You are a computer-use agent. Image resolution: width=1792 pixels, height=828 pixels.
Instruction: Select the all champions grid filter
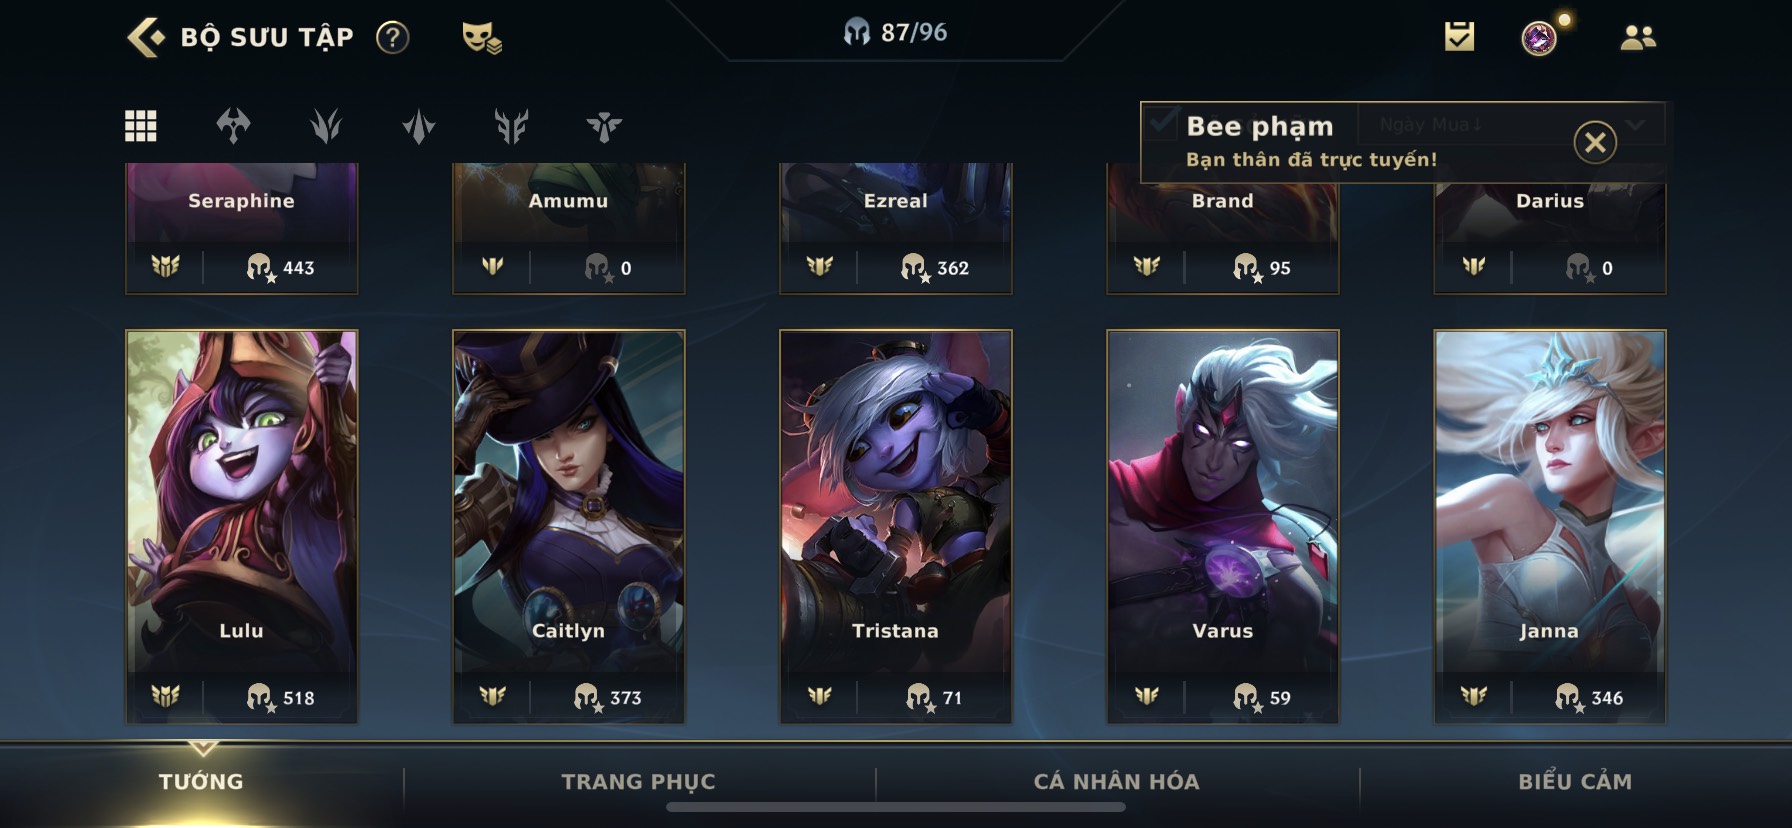coord(140,126)
